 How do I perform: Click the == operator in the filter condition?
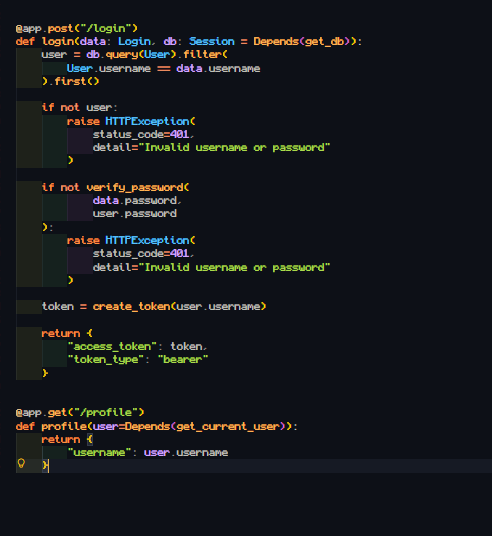(x=163, y=69)
